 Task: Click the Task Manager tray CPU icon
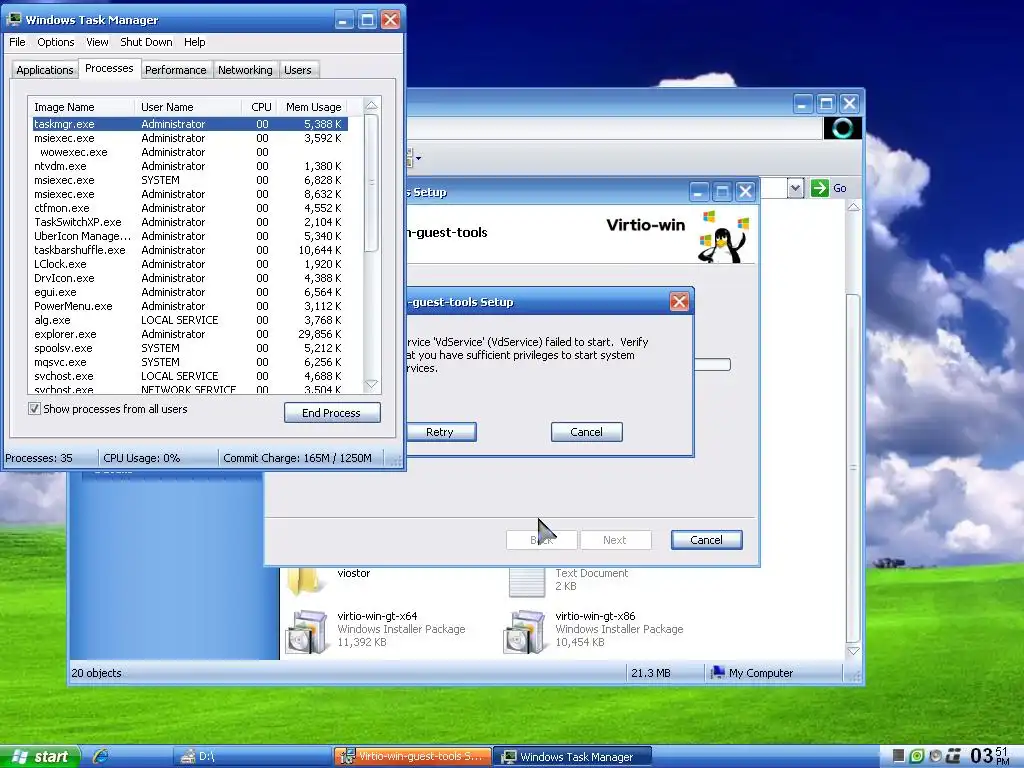(x=899, y=756)
